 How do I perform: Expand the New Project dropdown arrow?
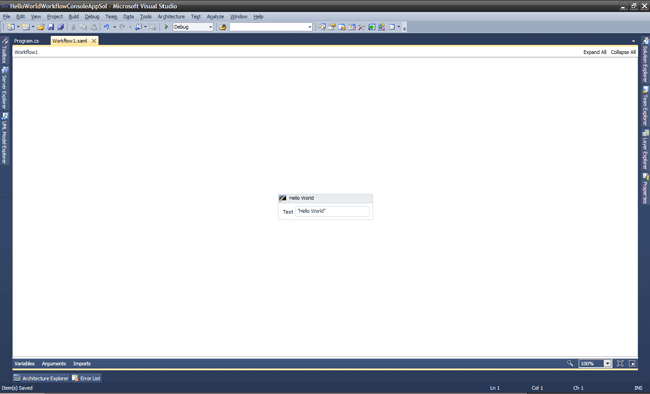coord(18,27)
